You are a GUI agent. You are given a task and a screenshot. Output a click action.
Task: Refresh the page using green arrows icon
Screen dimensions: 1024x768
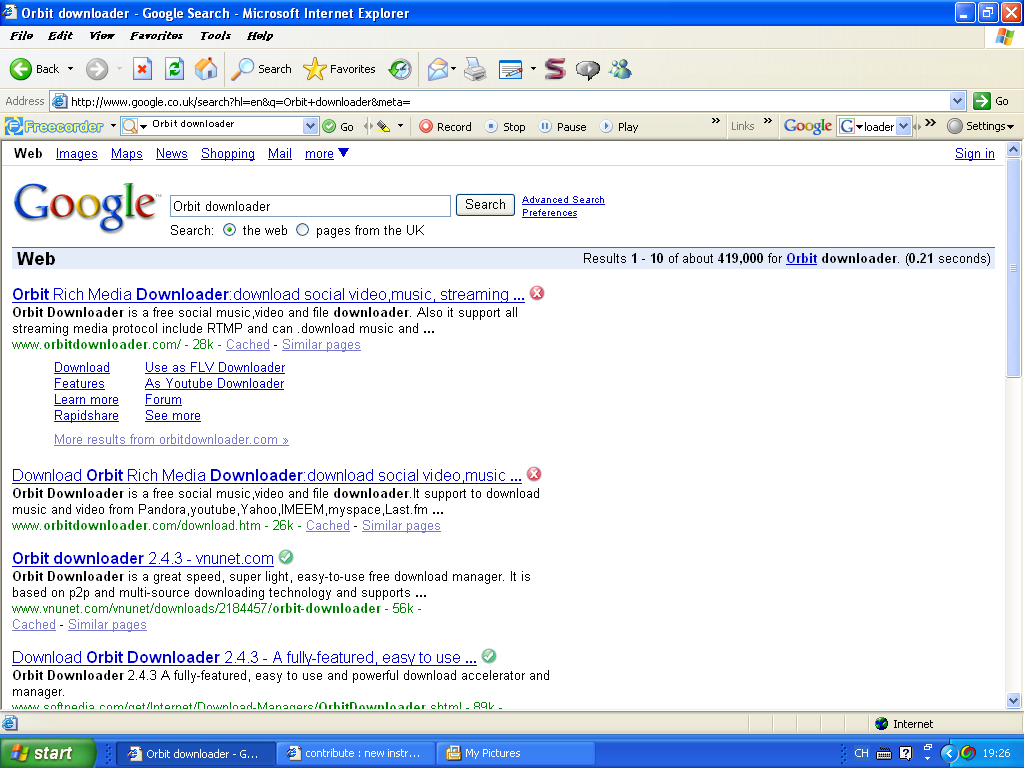click(x=174, y=69)
